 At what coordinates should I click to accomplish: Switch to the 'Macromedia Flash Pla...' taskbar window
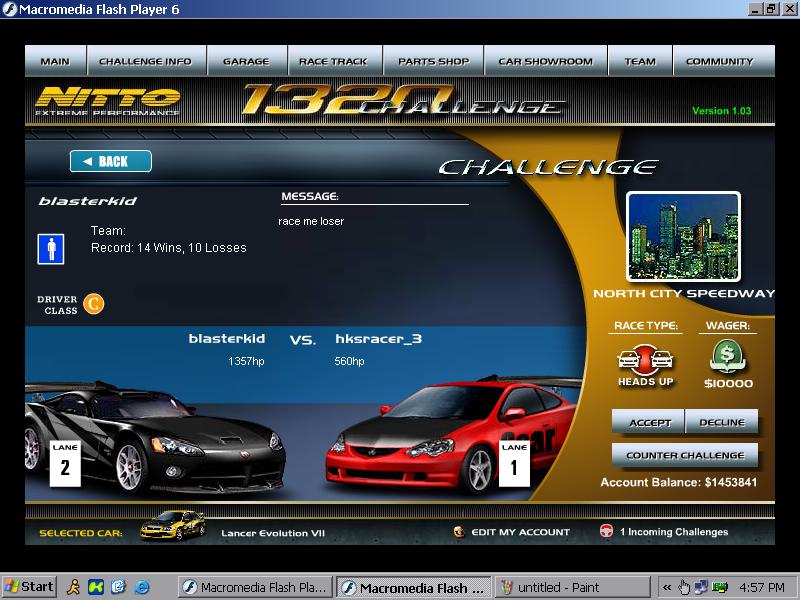256,587
